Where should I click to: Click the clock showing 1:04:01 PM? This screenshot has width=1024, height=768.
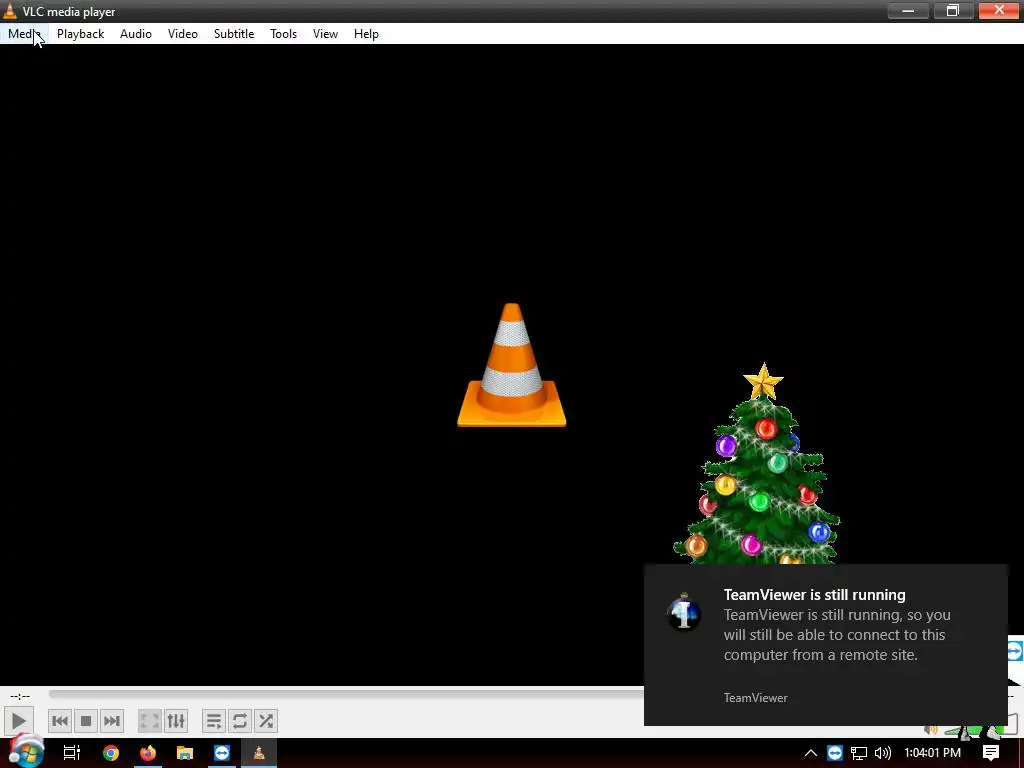coord(932,753)
